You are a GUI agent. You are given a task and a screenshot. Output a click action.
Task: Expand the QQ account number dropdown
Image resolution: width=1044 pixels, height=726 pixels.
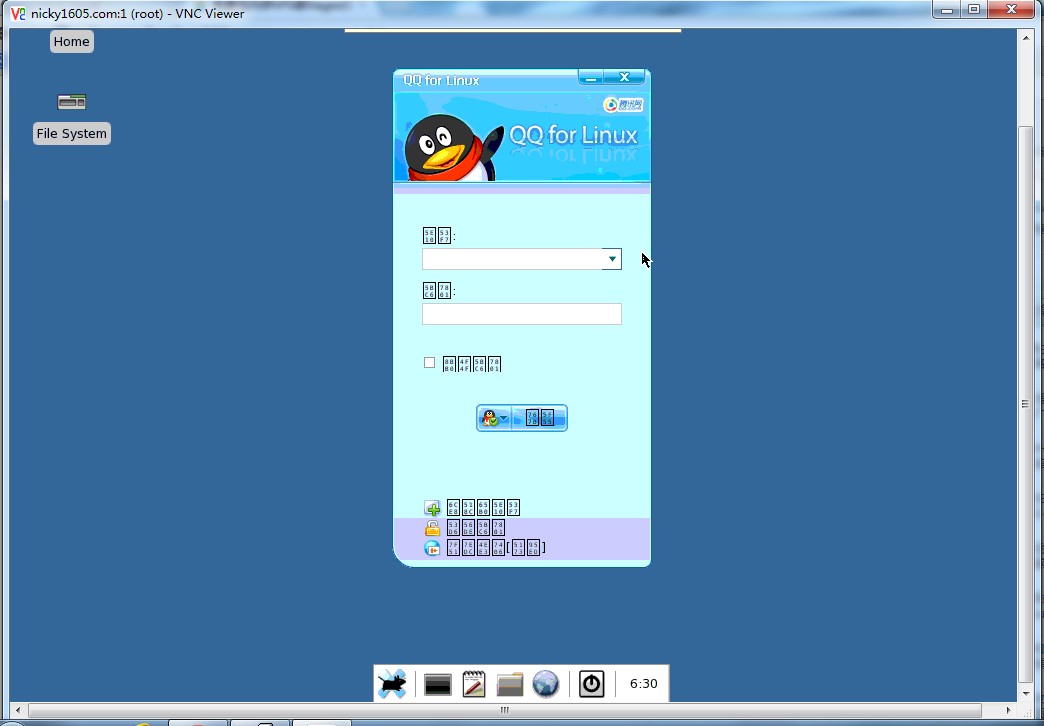[x=611, y=259]
